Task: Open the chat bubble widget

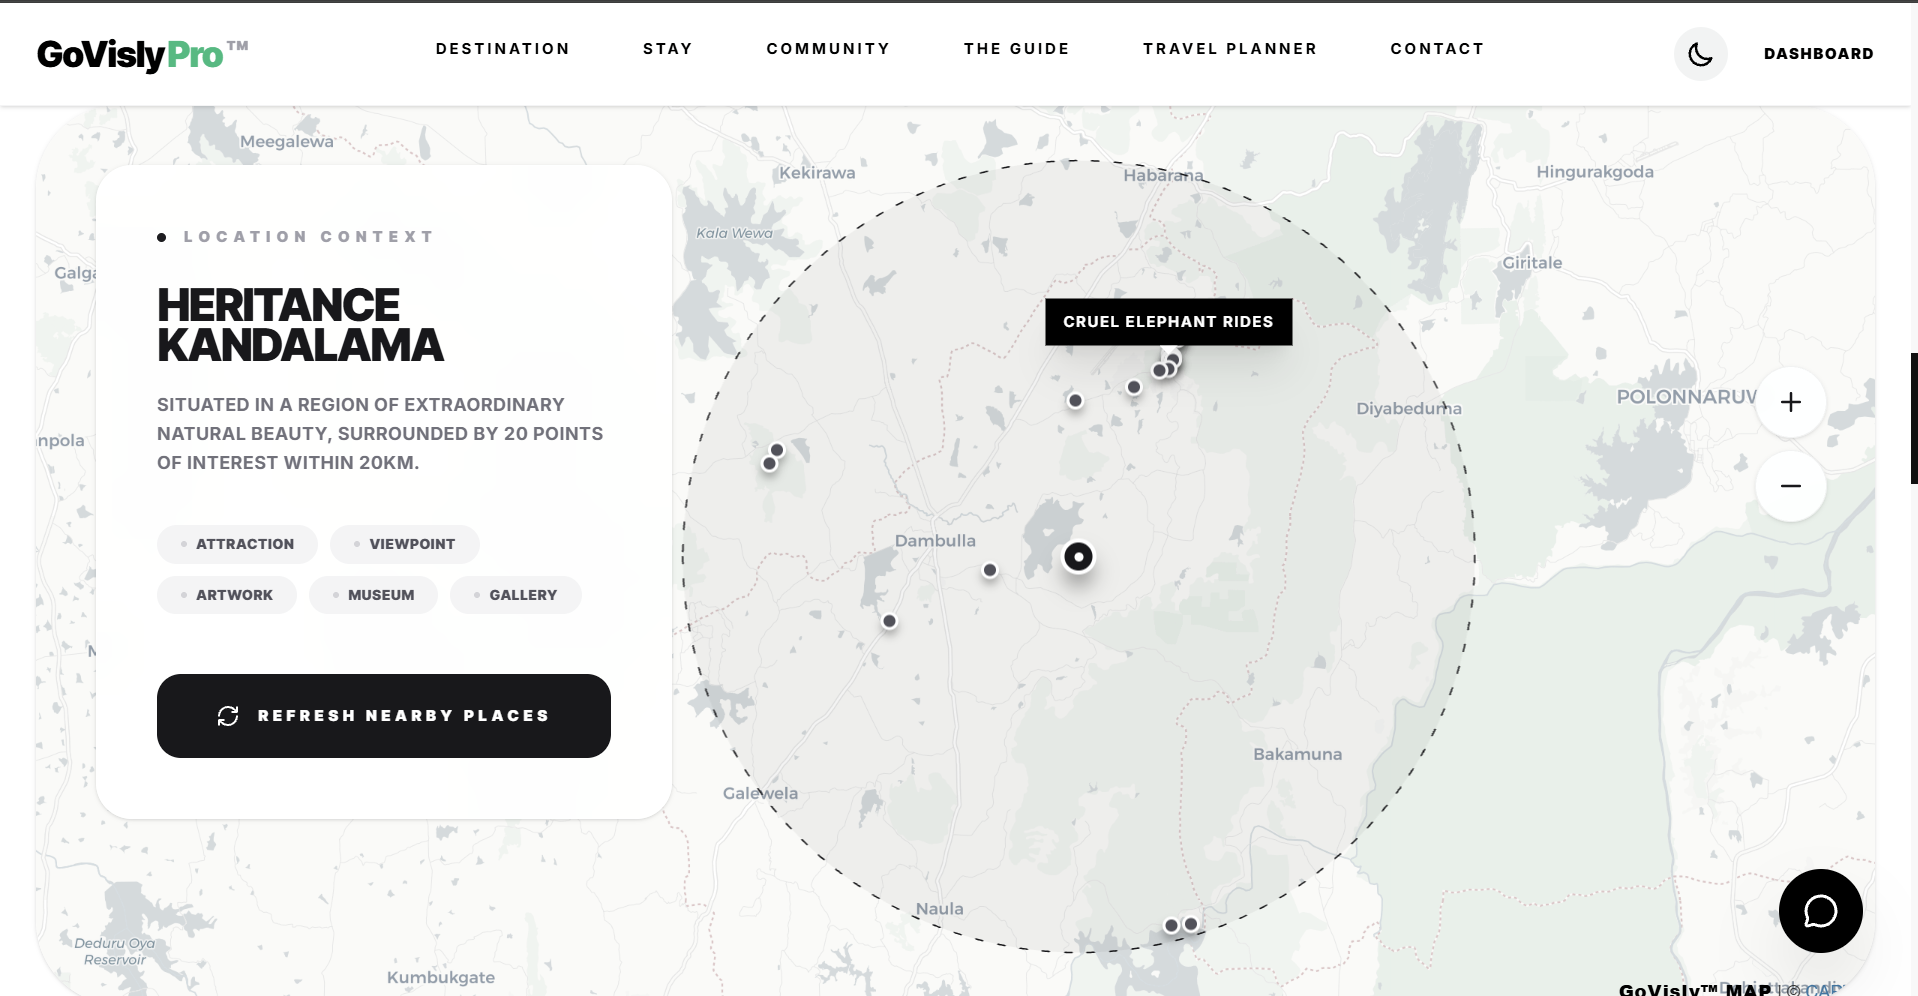Action: (x=1820, y=911)
